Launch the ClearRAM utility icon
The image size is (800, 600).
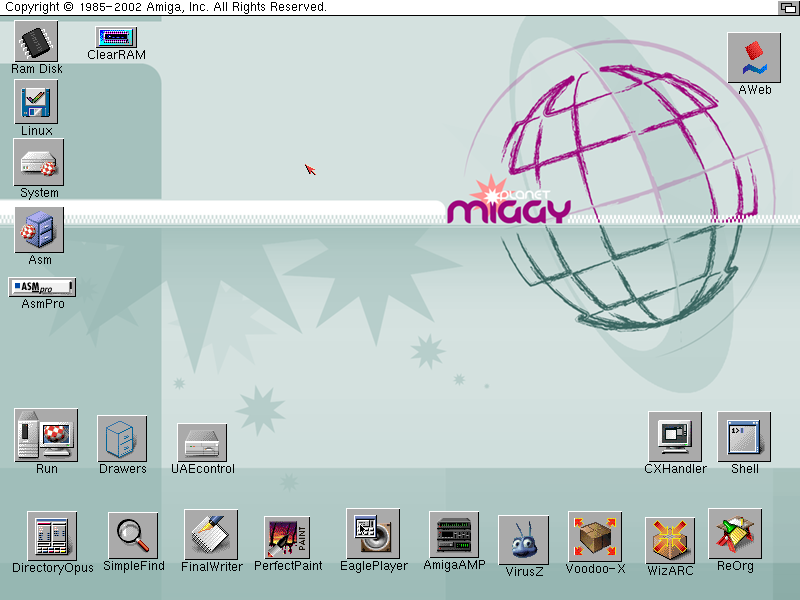116,37
